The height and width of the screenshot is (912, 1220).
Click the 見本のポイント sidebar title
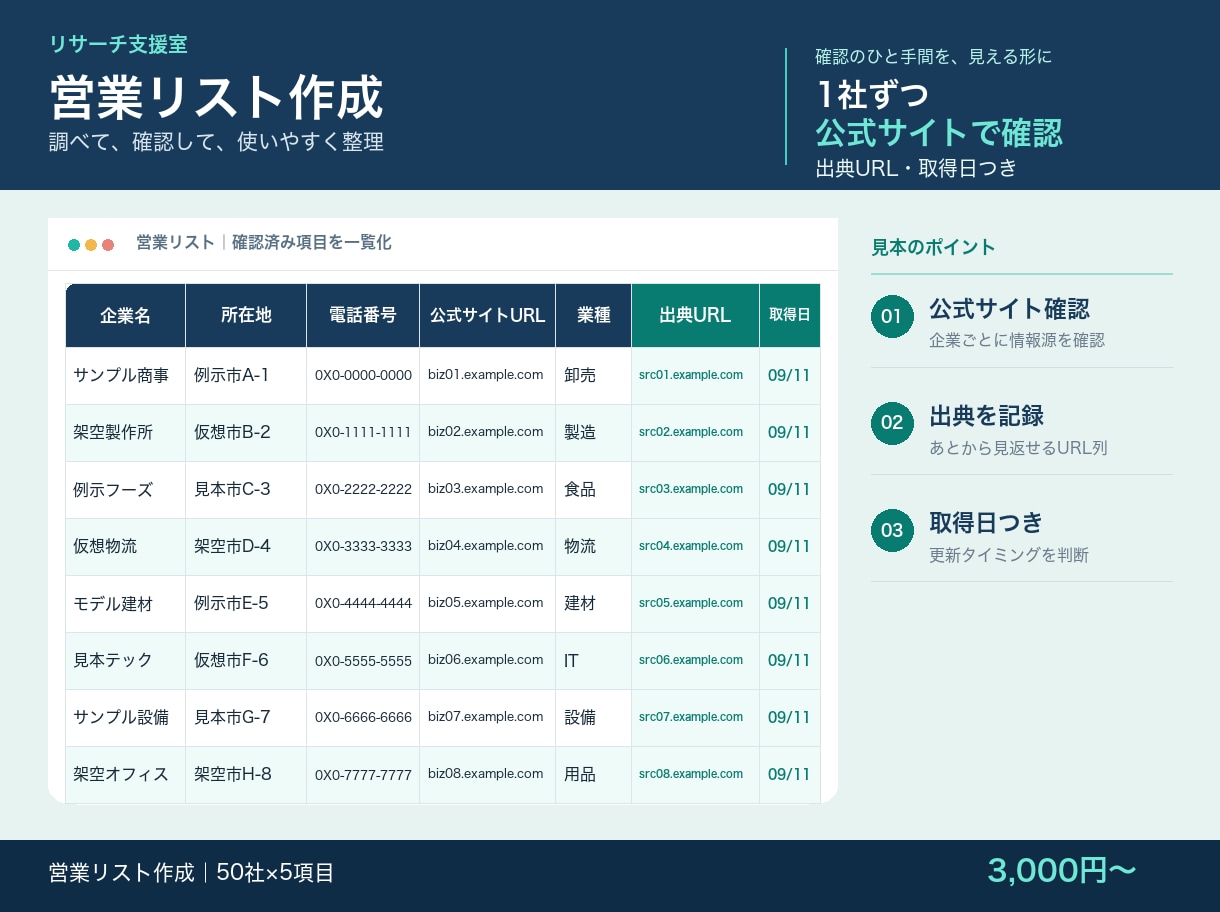(933, 247)
